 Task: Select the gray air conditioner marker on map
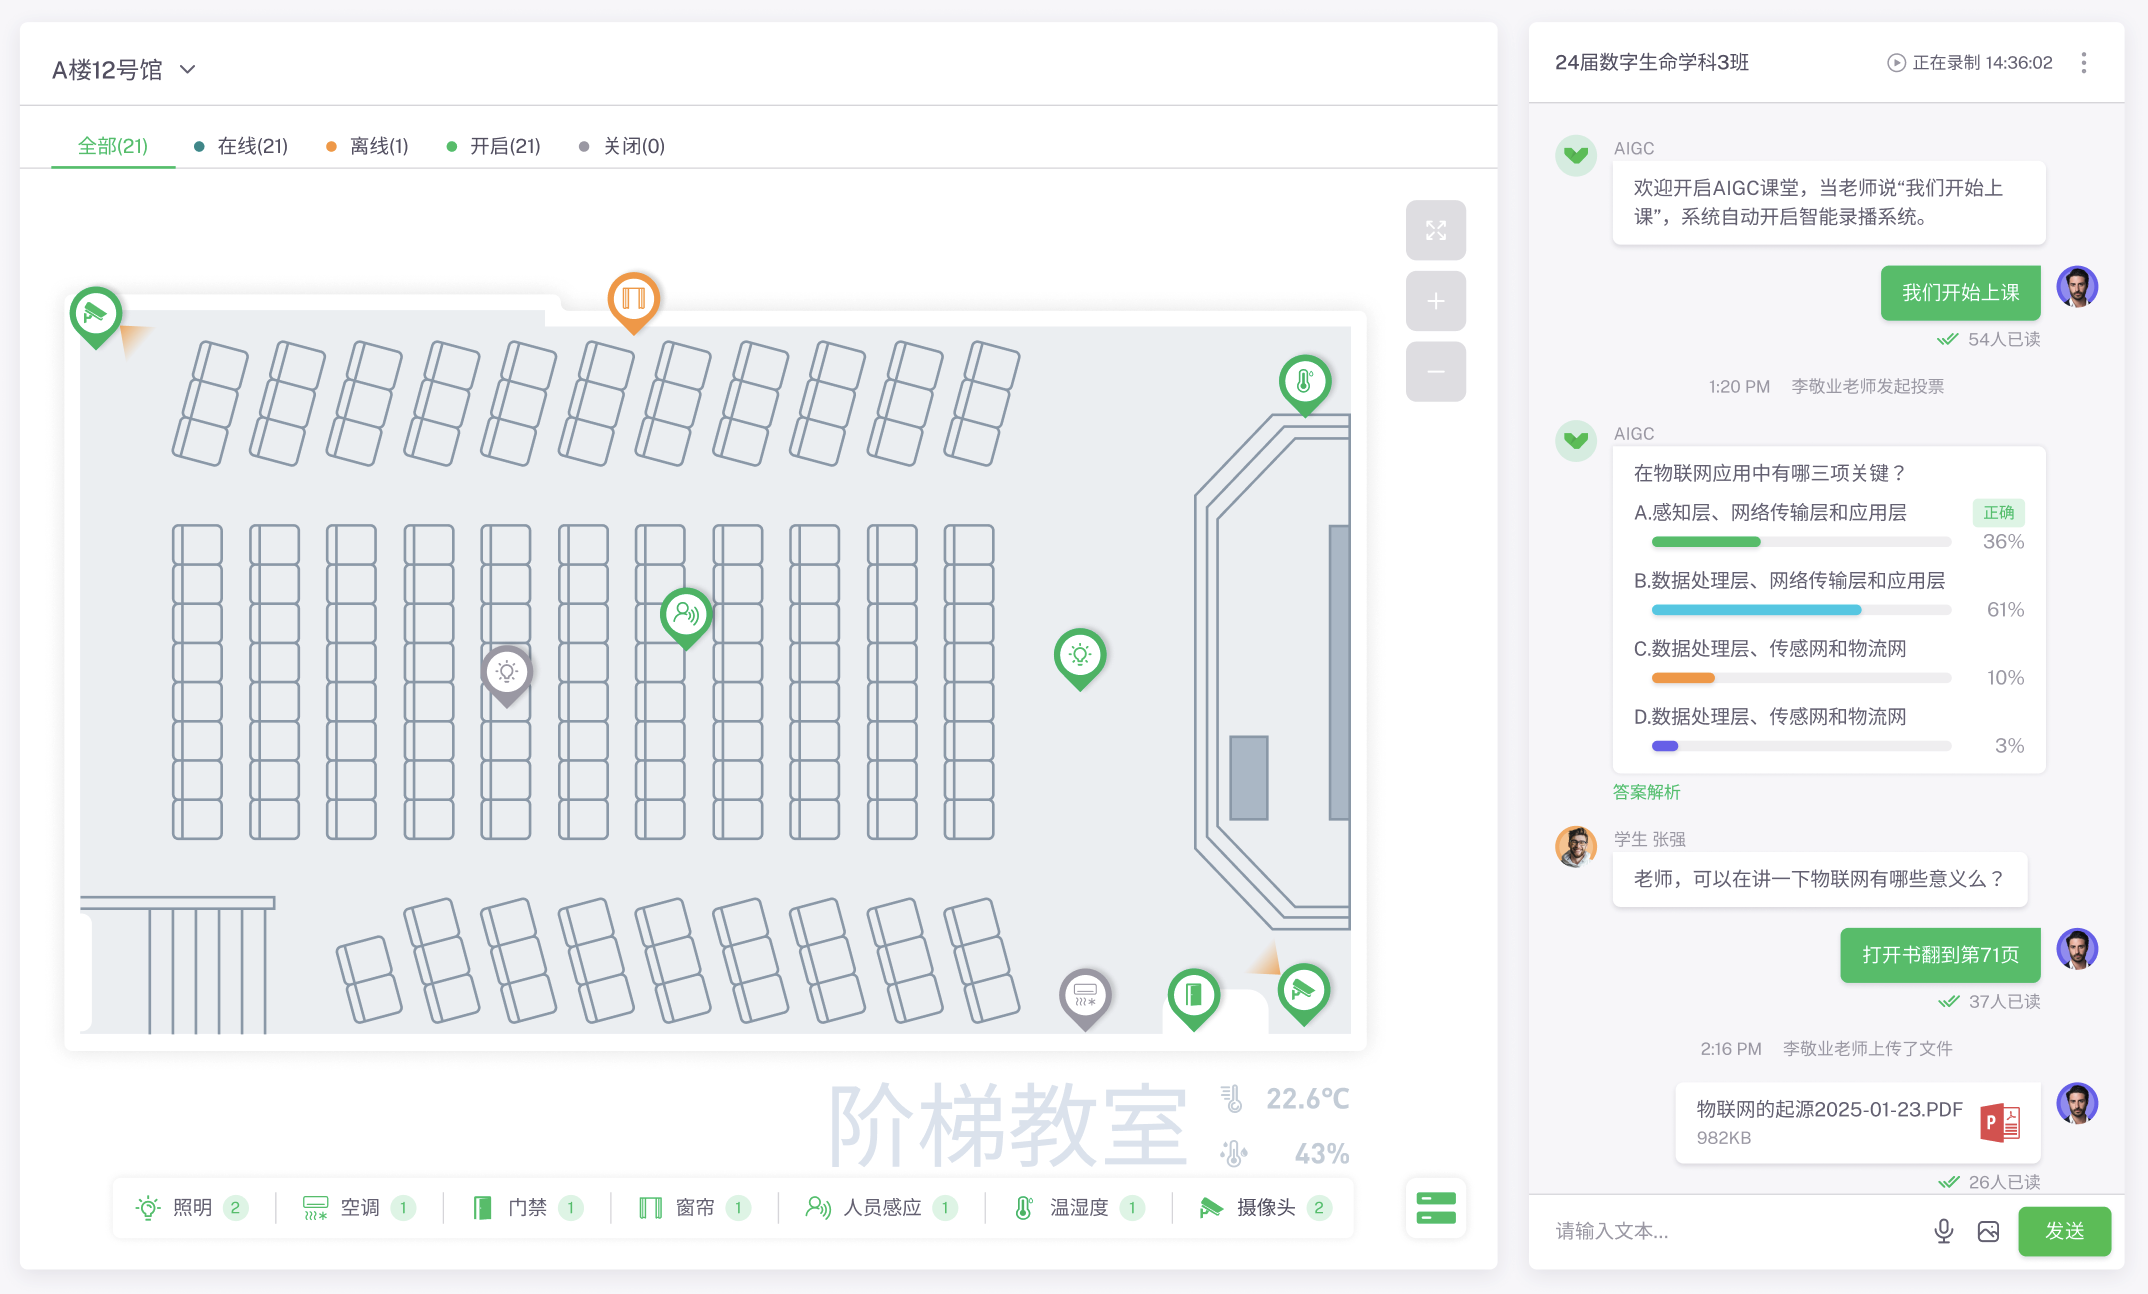[1085, 995]
